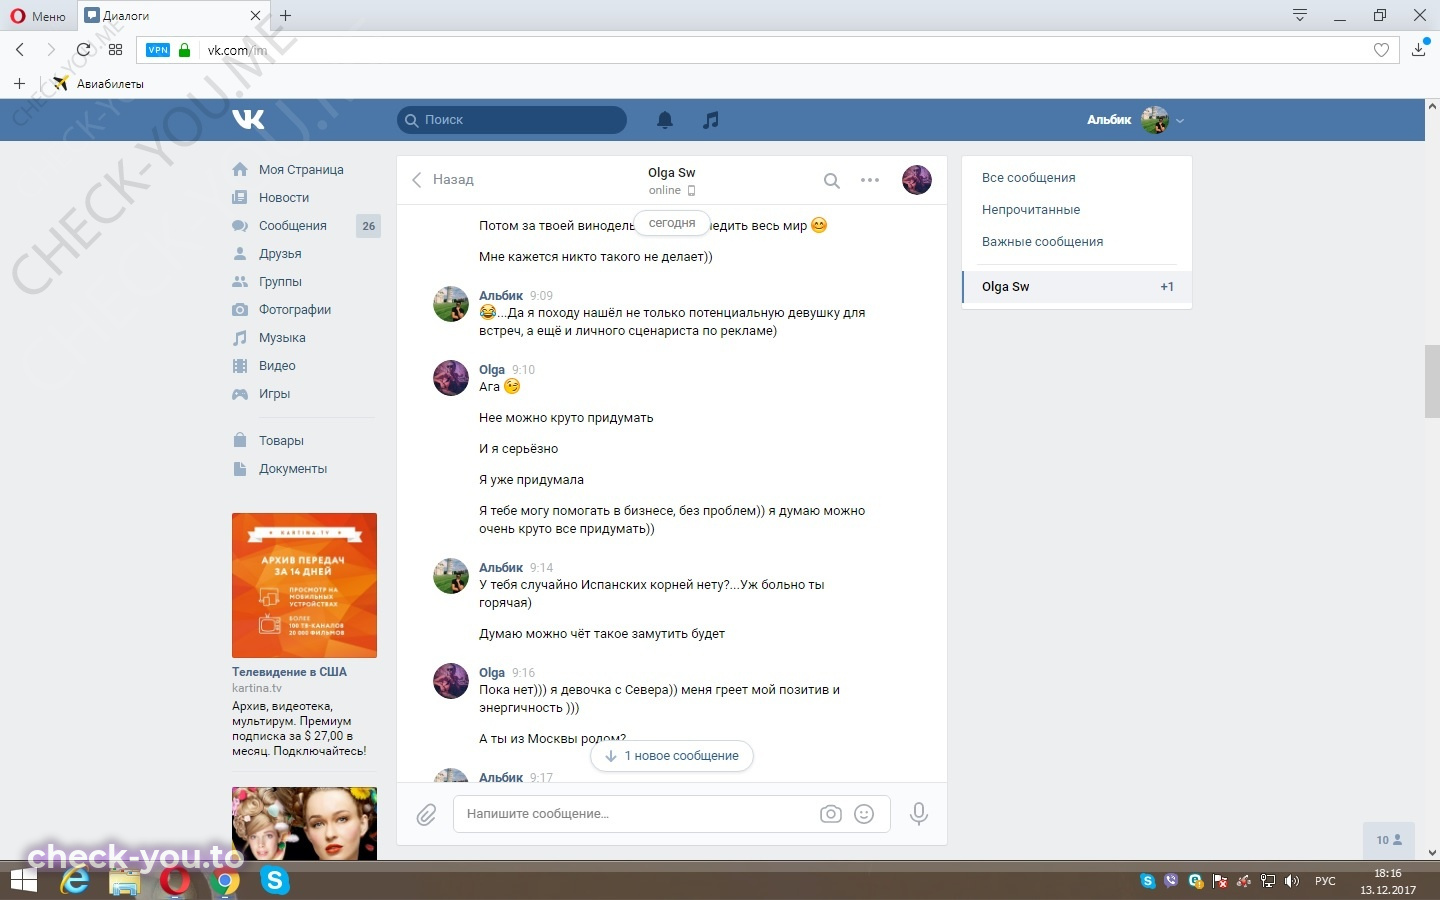Jump down via 1 новое сообщение button
This screenshot has height=900, width=1440.
tap(672, 756)
